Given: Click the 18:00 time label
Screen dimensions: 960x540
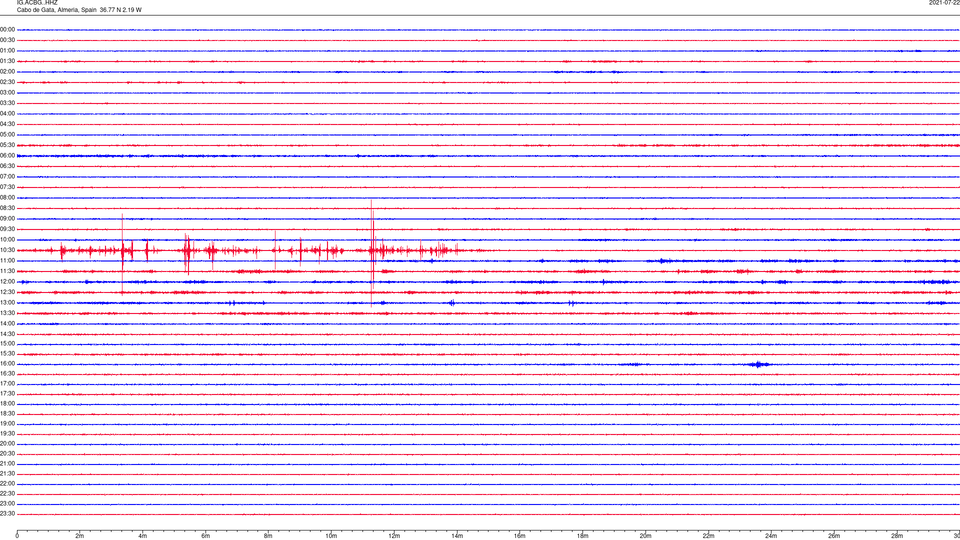Looking at the screenshot, I should [7, 404].
